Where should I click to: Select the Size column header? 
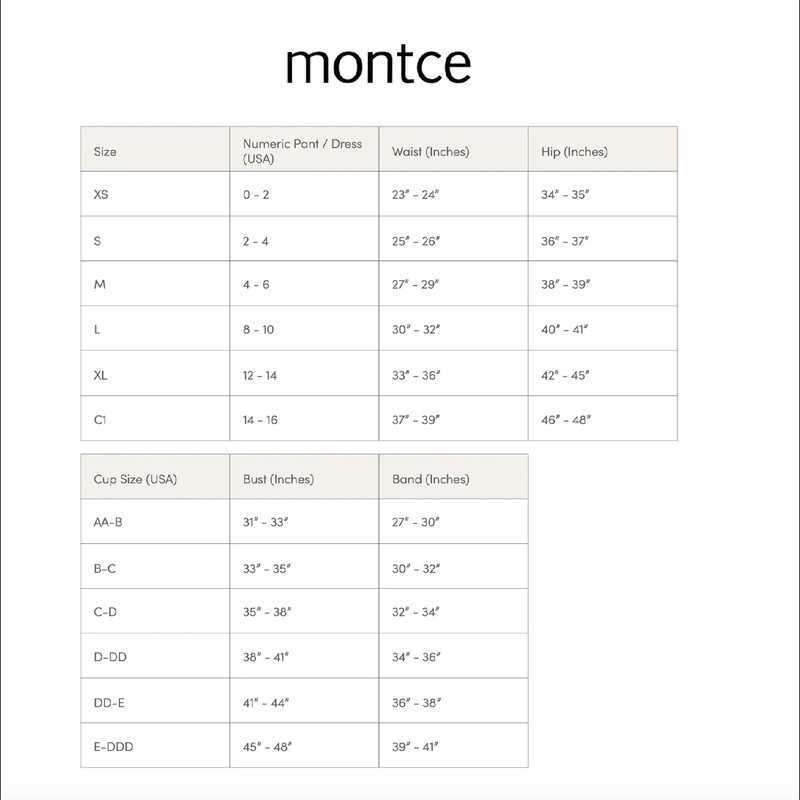(105, 152)
